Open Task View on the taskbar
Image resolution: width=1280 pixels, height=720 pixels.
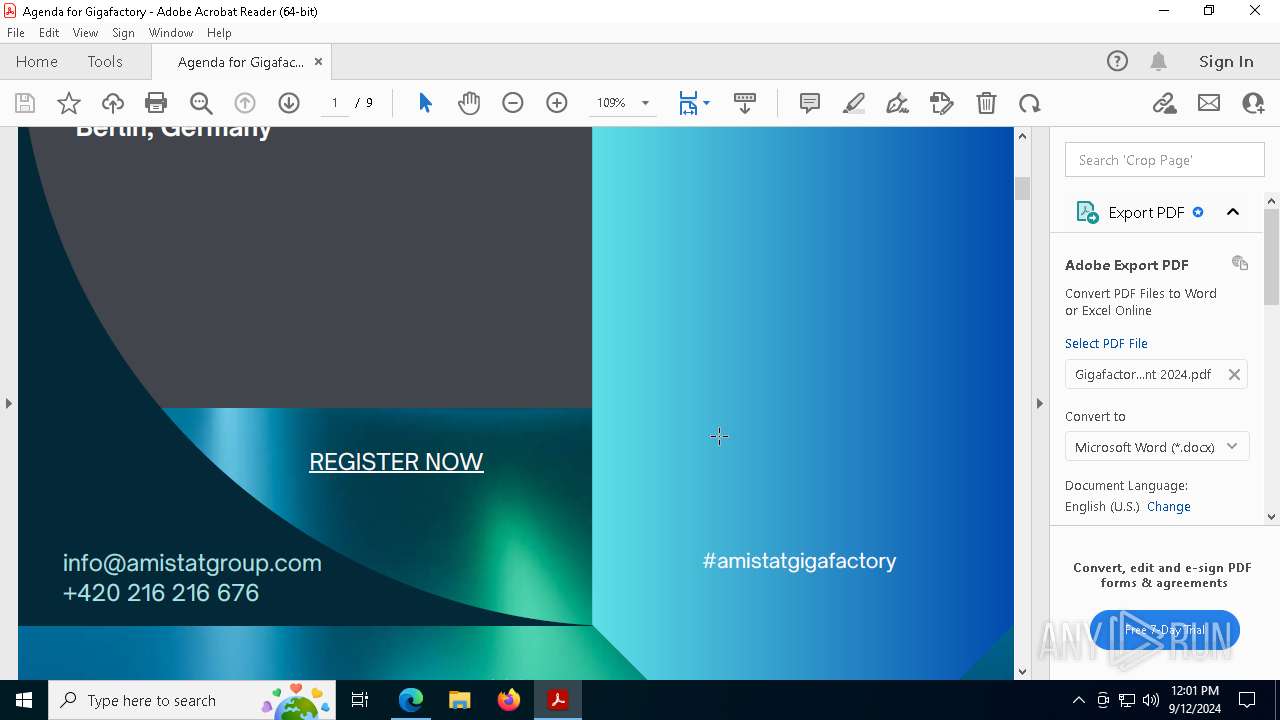pos(360,700)
